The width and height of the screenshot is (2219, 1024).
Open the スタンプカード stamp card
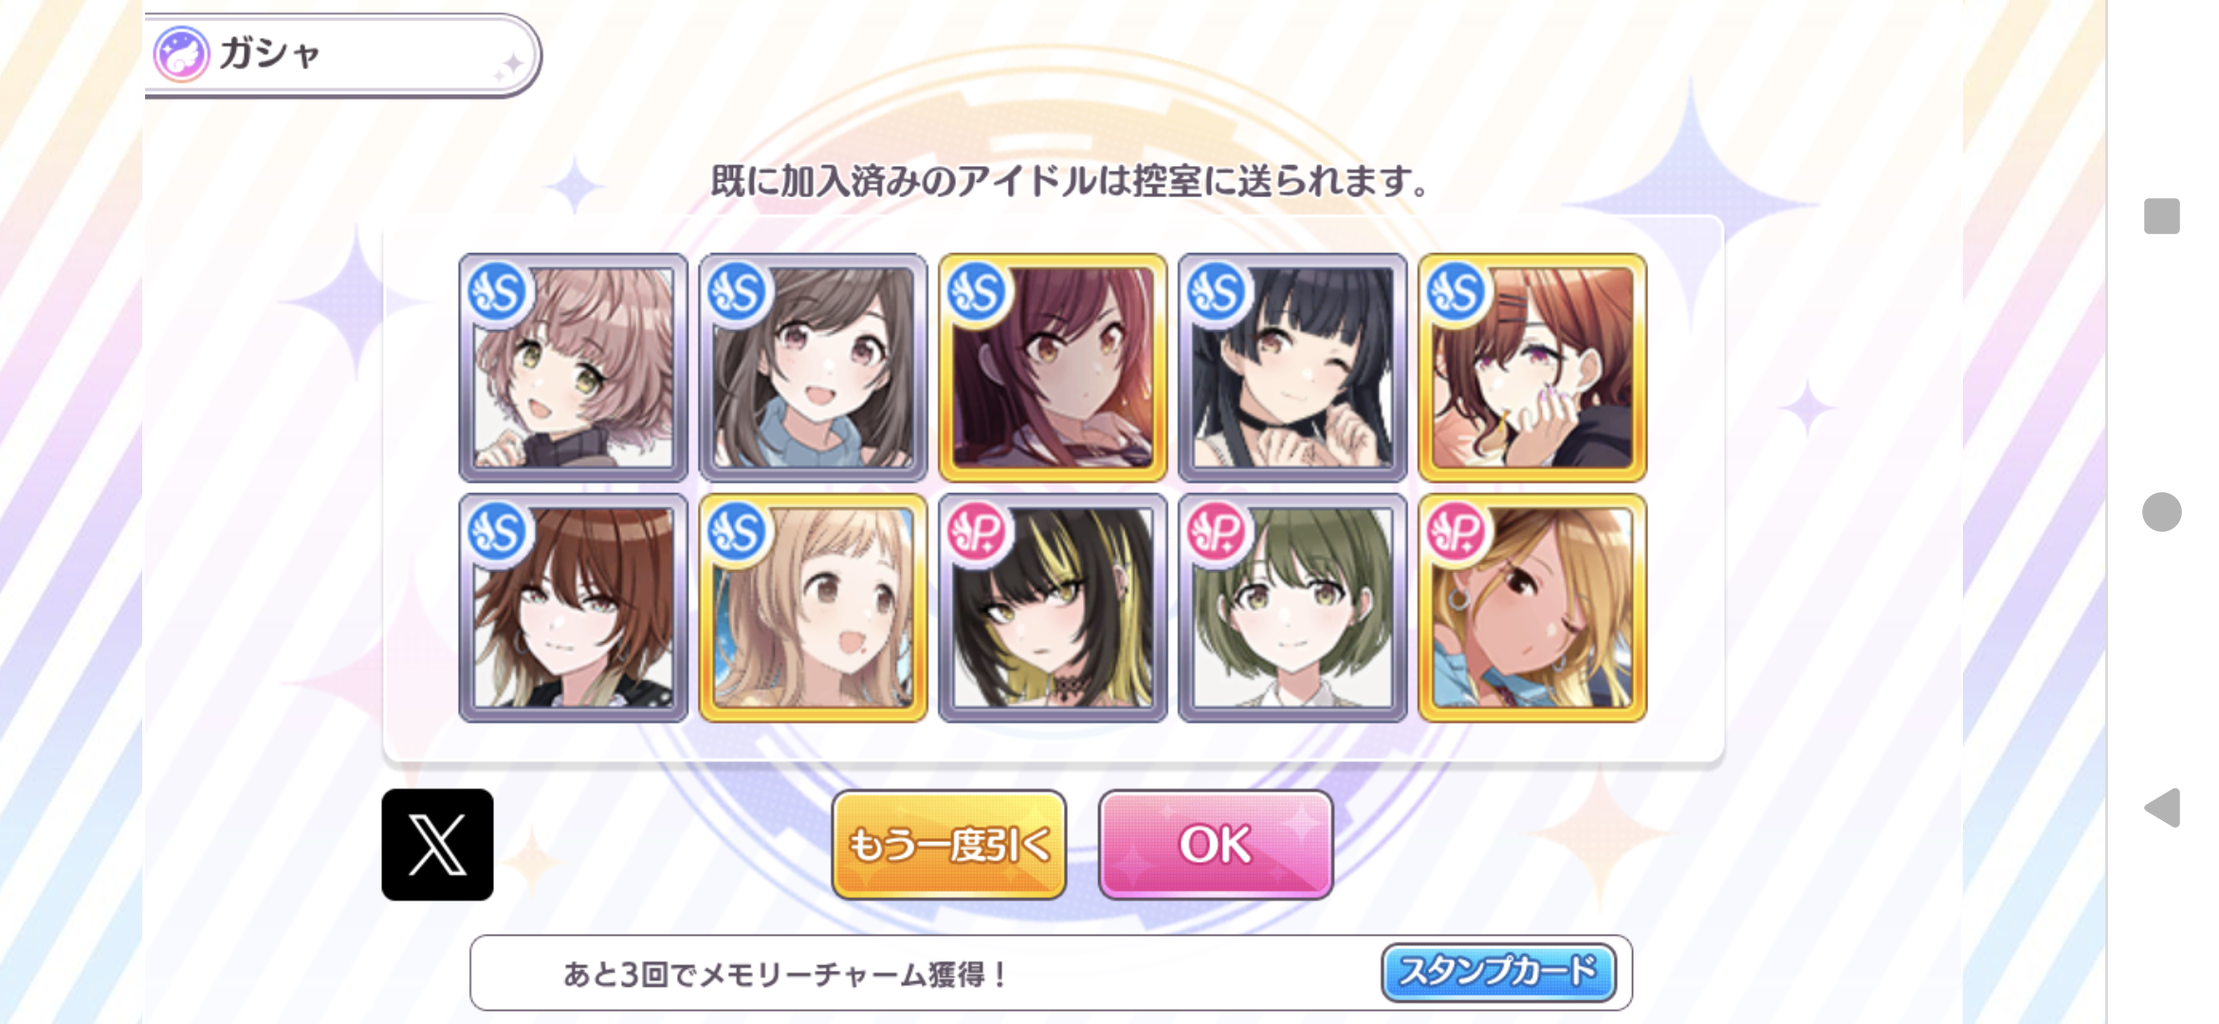(x=1498, y=972)
